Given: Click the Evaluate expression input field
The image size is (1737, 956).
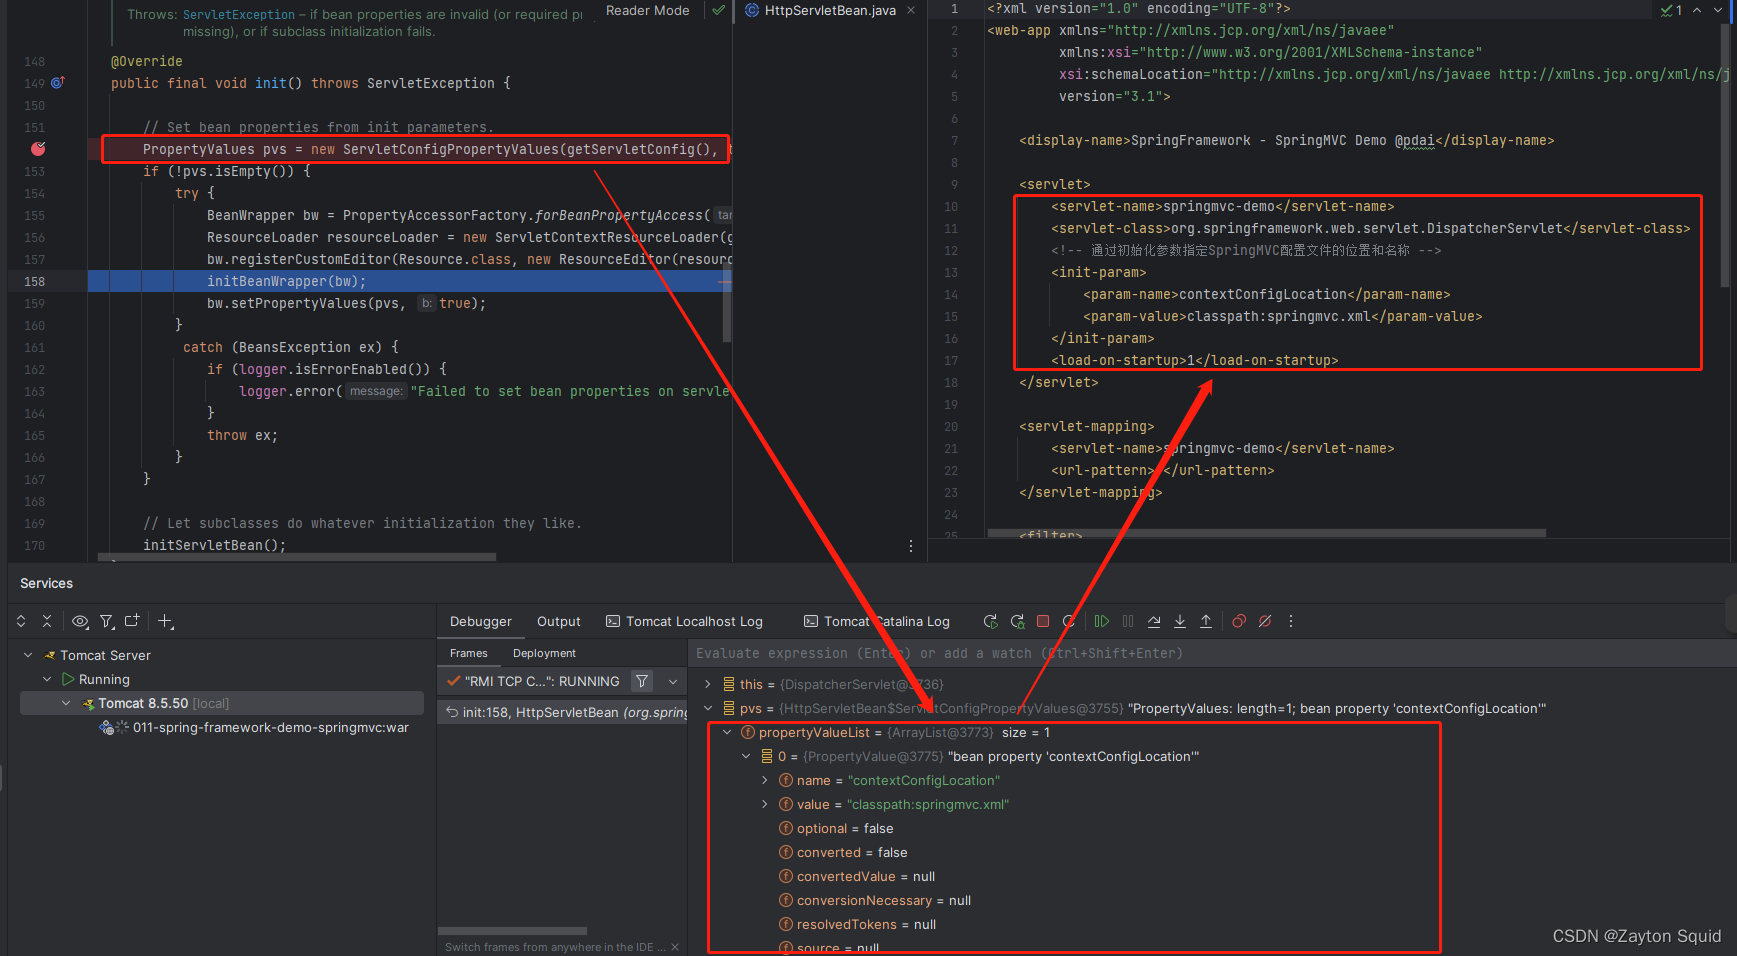Looking at the screenshot, I should coord(1213,653).
